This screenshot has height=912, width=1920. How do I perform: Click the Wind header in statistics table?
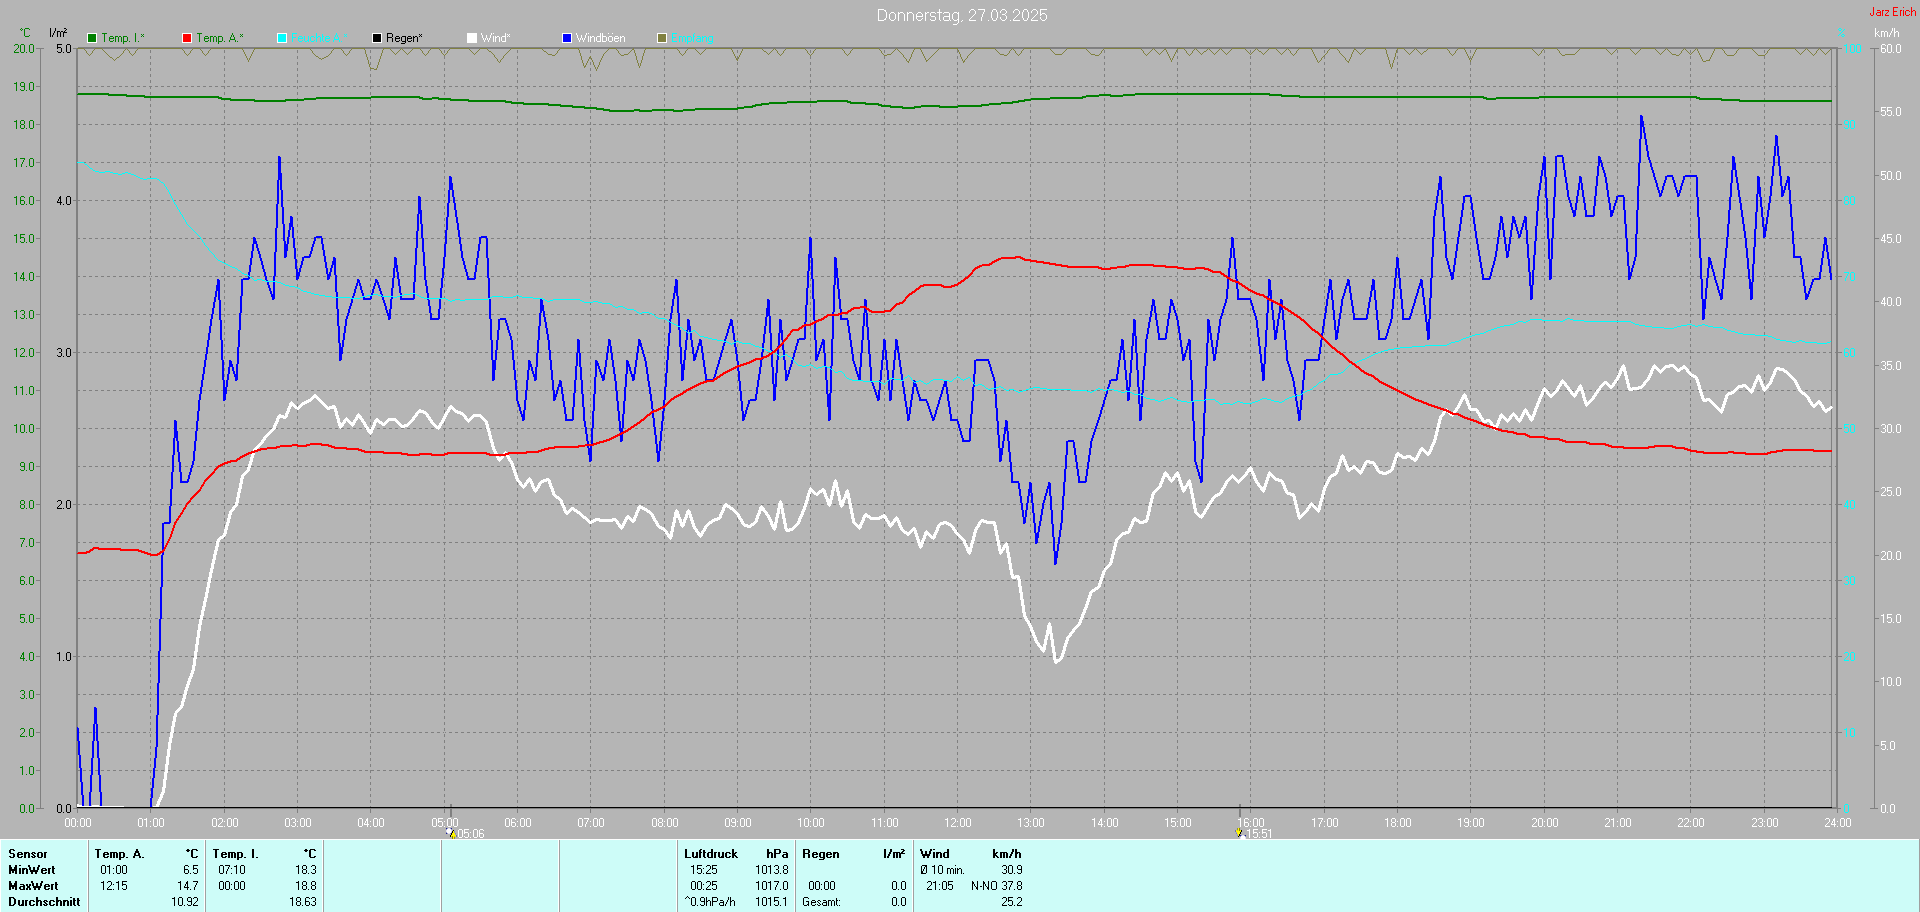click(x=934, y=854)
